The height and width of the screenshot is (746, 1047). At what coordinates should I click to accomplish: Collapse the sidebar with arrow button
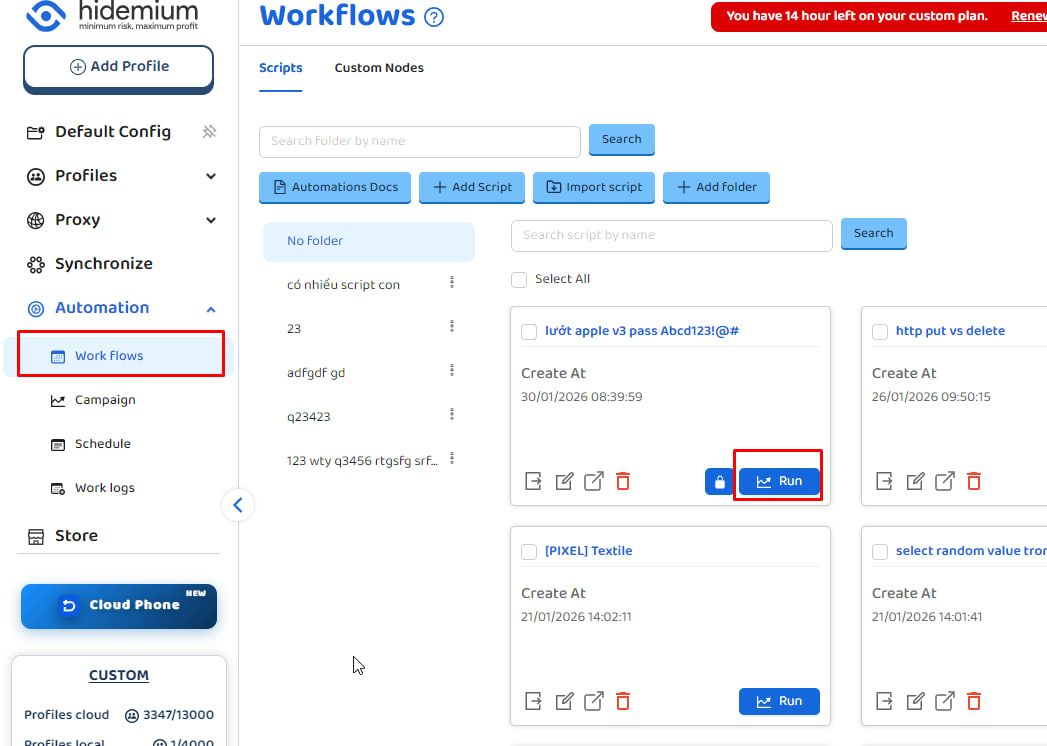[x=238, y=505]
